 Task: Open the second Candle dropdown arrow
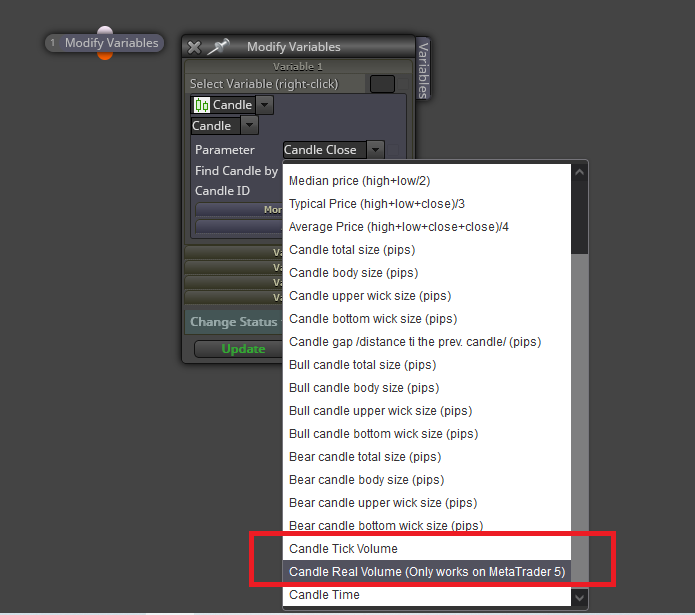tap(250, 125)
